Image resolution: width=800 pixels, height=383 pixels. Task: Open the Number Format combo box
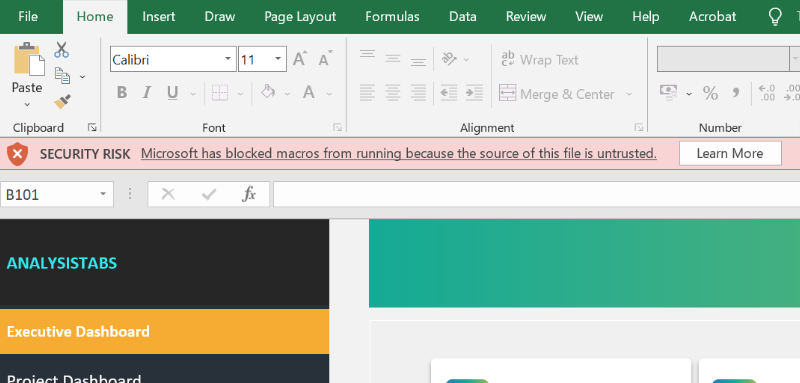728,59
